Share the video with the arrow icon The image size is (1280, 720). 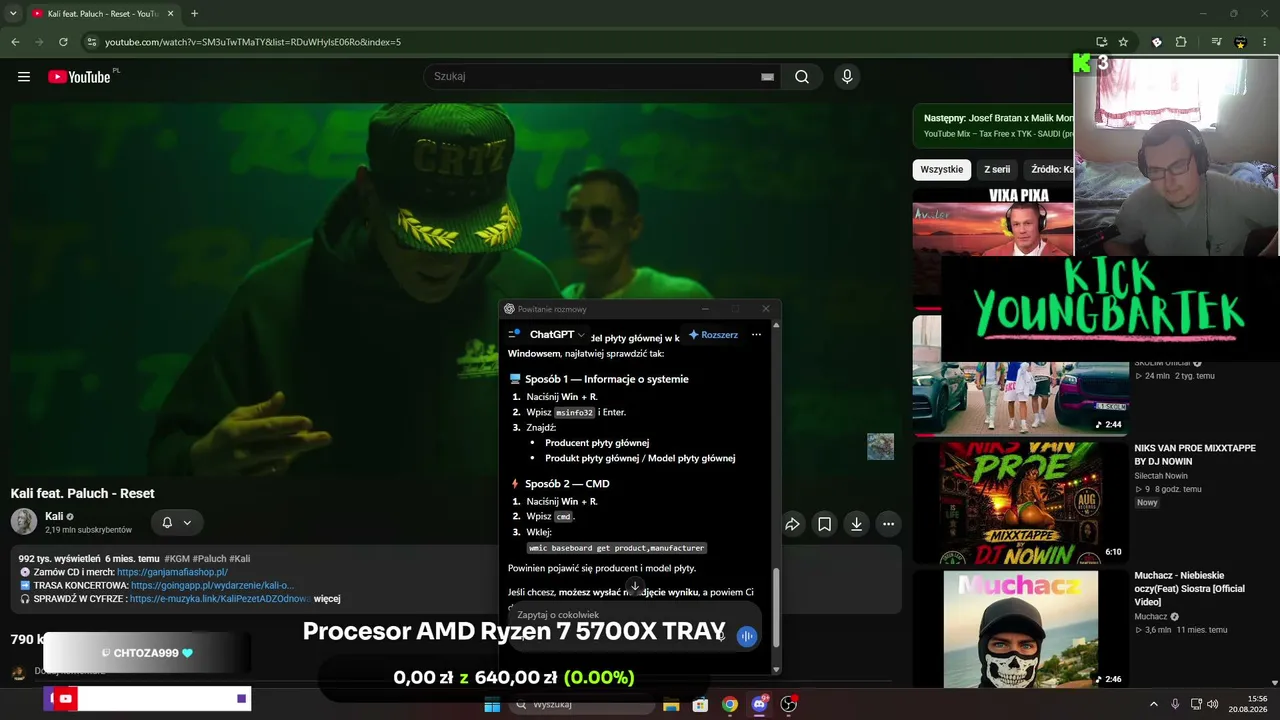(792, 523)
